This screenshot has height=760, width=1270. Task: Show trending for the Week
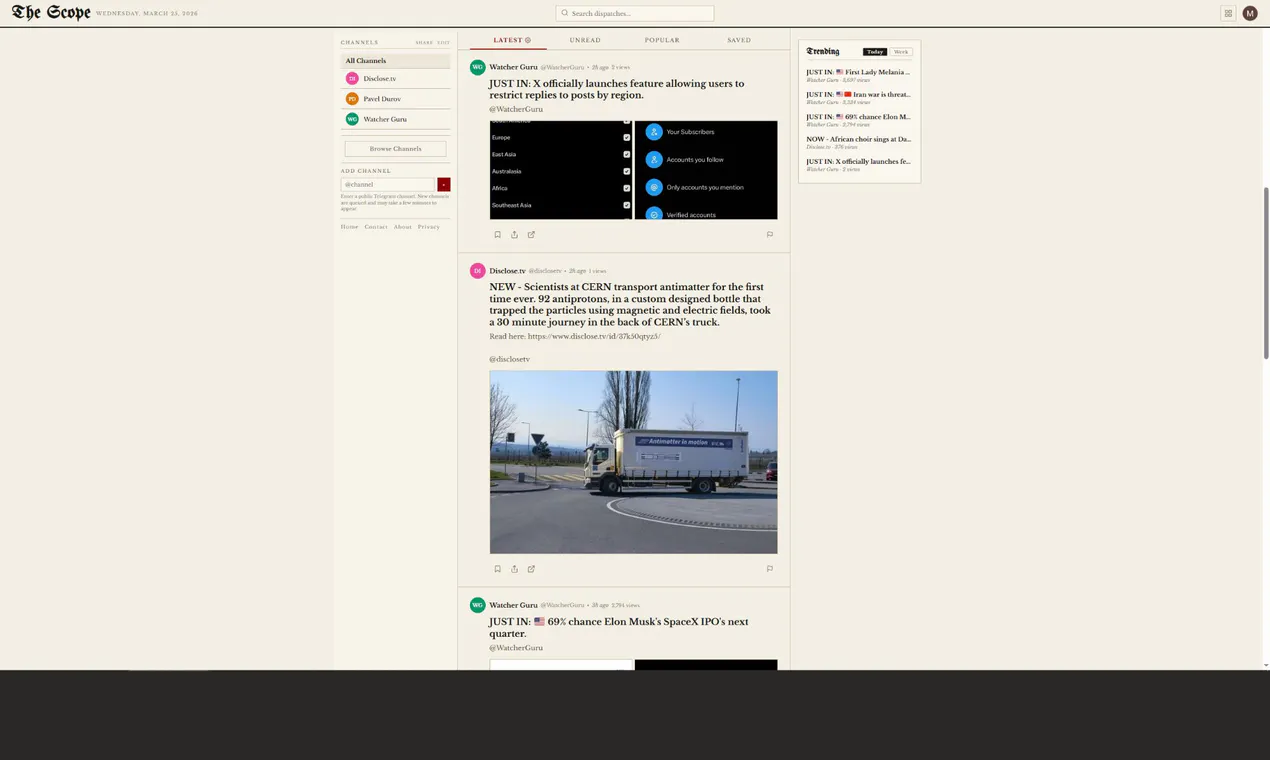pyautogui.click(x=901, y=52)
